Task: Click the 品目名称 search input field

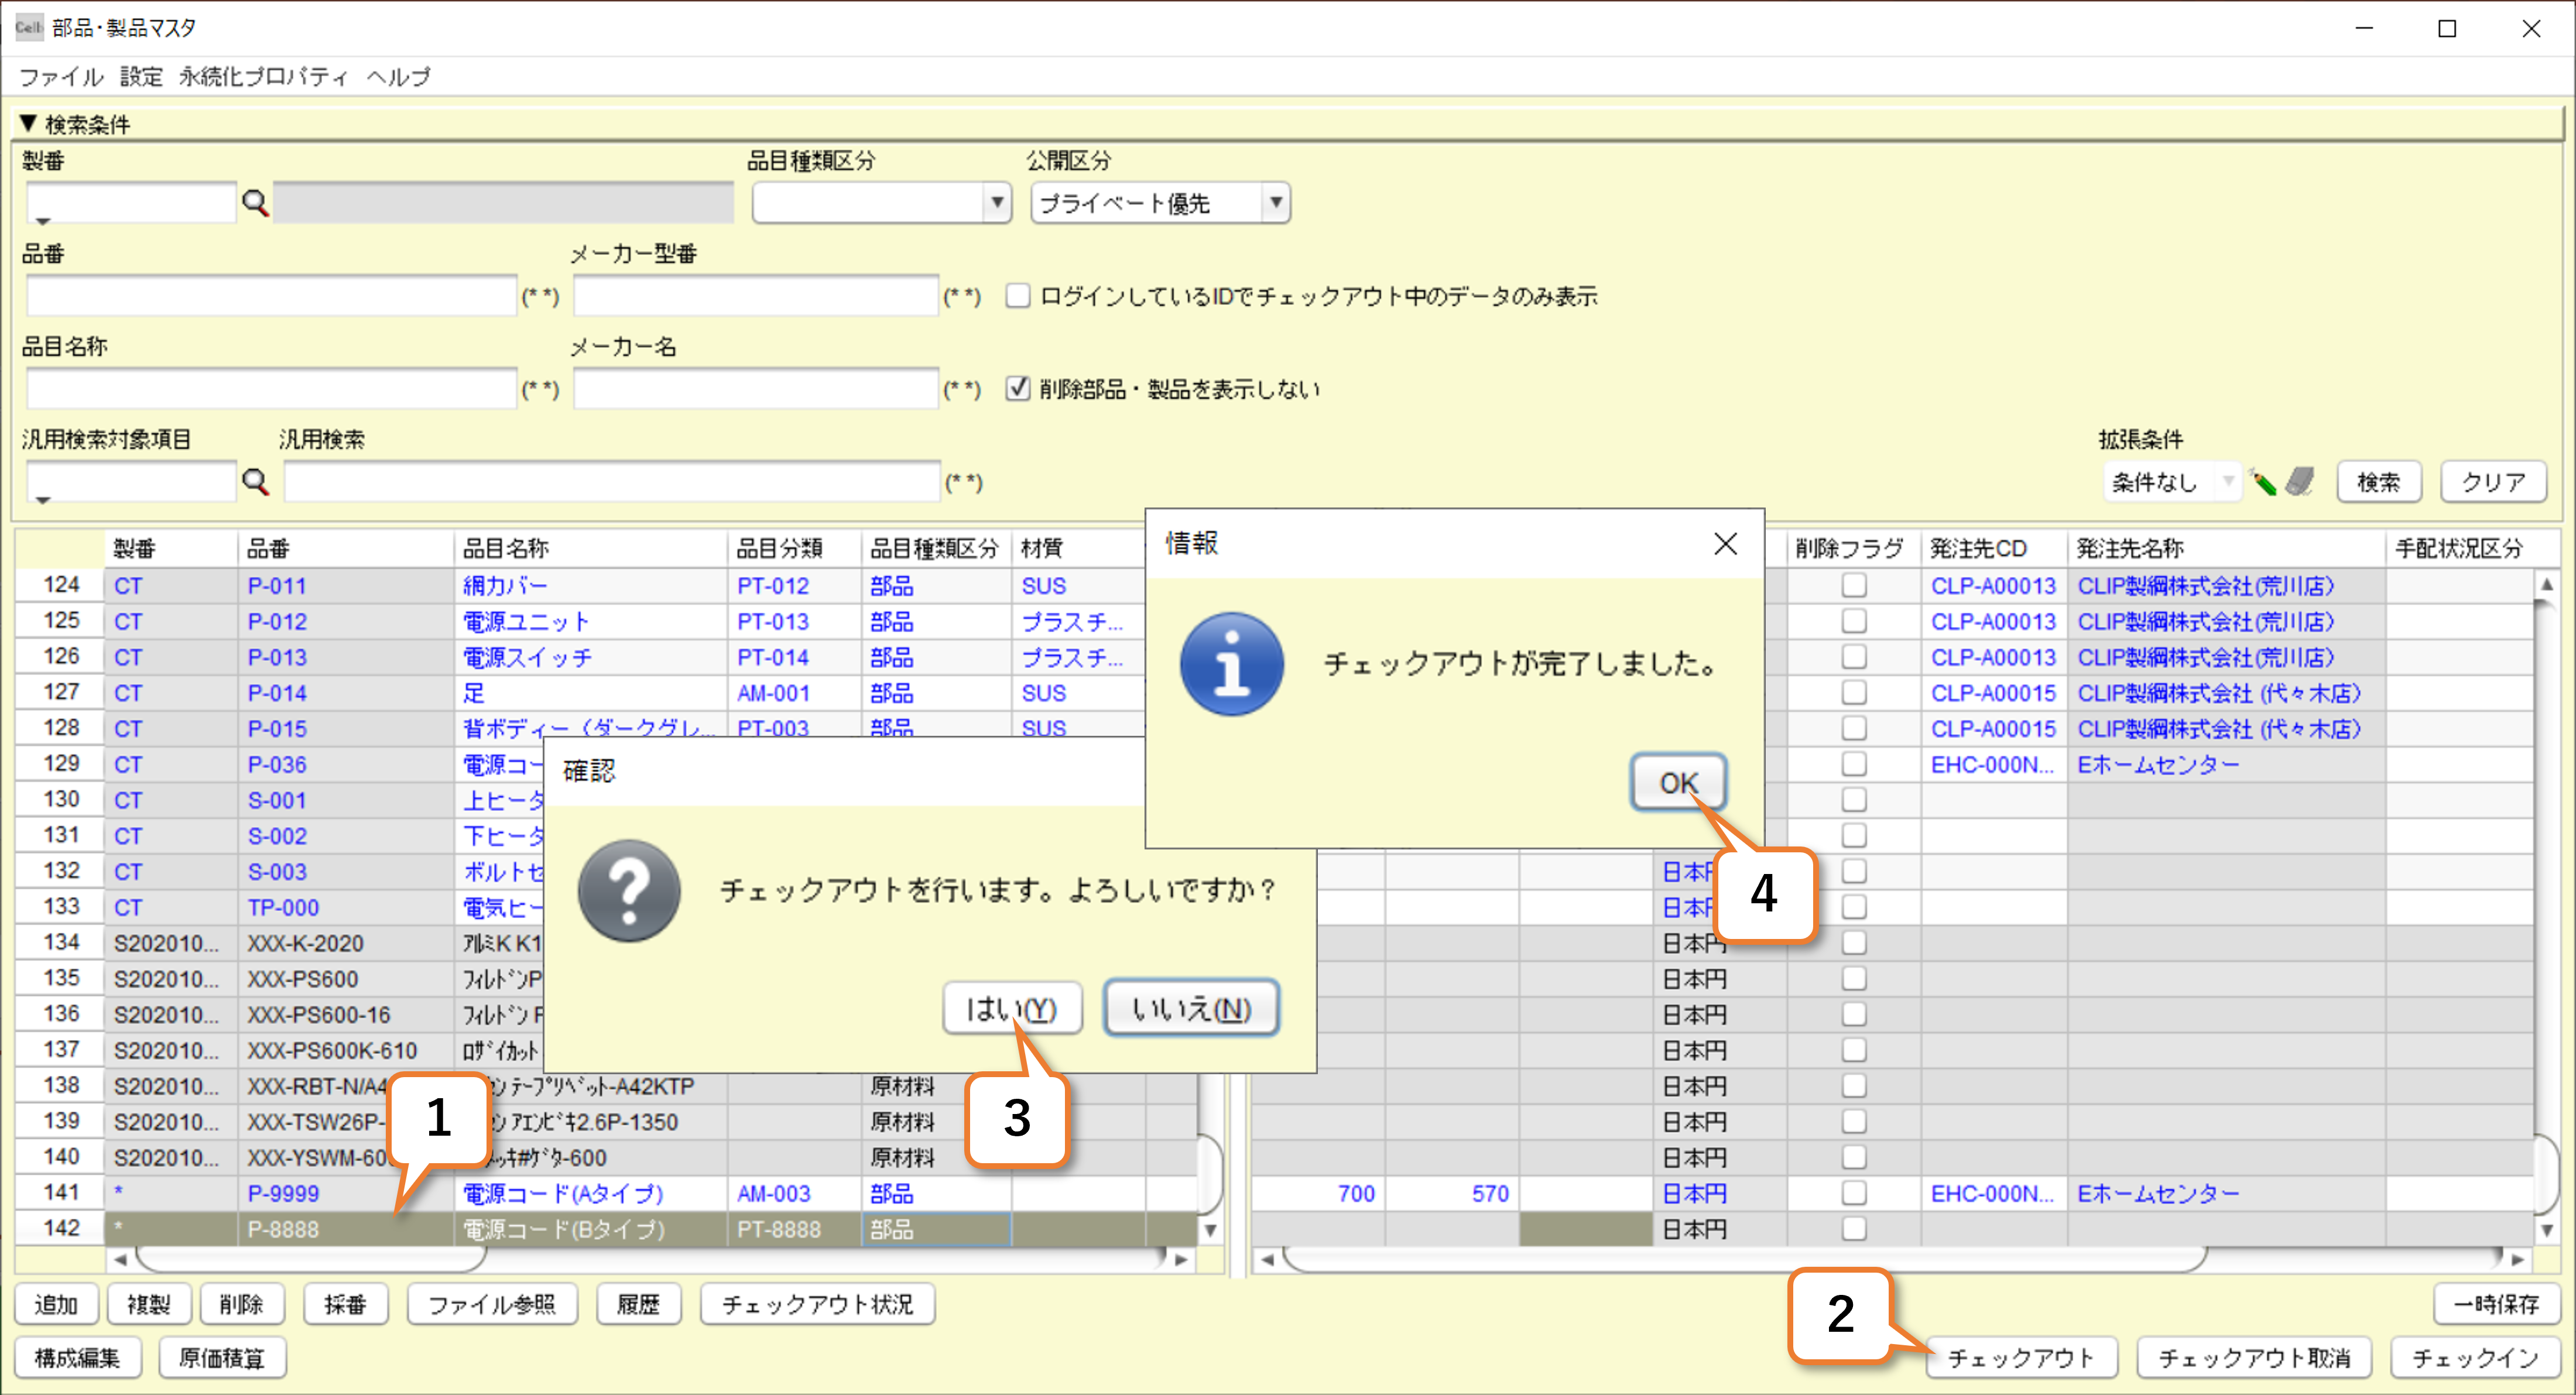Action: (271, 388)
